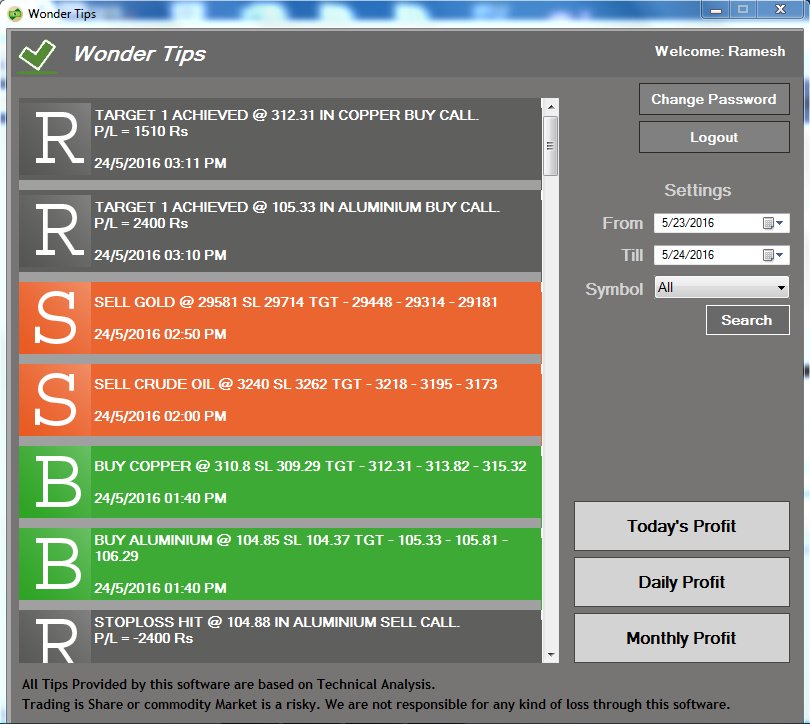Viewport: 810px width, 724px height.
Task: Click the technical analysis disclaimer line
Action: (x=228, y=685)
